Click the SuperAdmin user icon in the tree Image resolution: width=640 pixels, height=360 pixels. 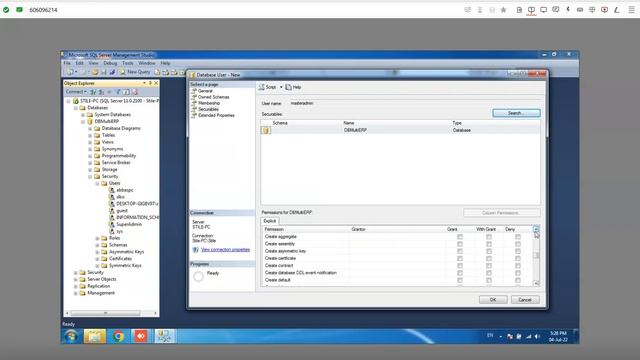[111, 224]
